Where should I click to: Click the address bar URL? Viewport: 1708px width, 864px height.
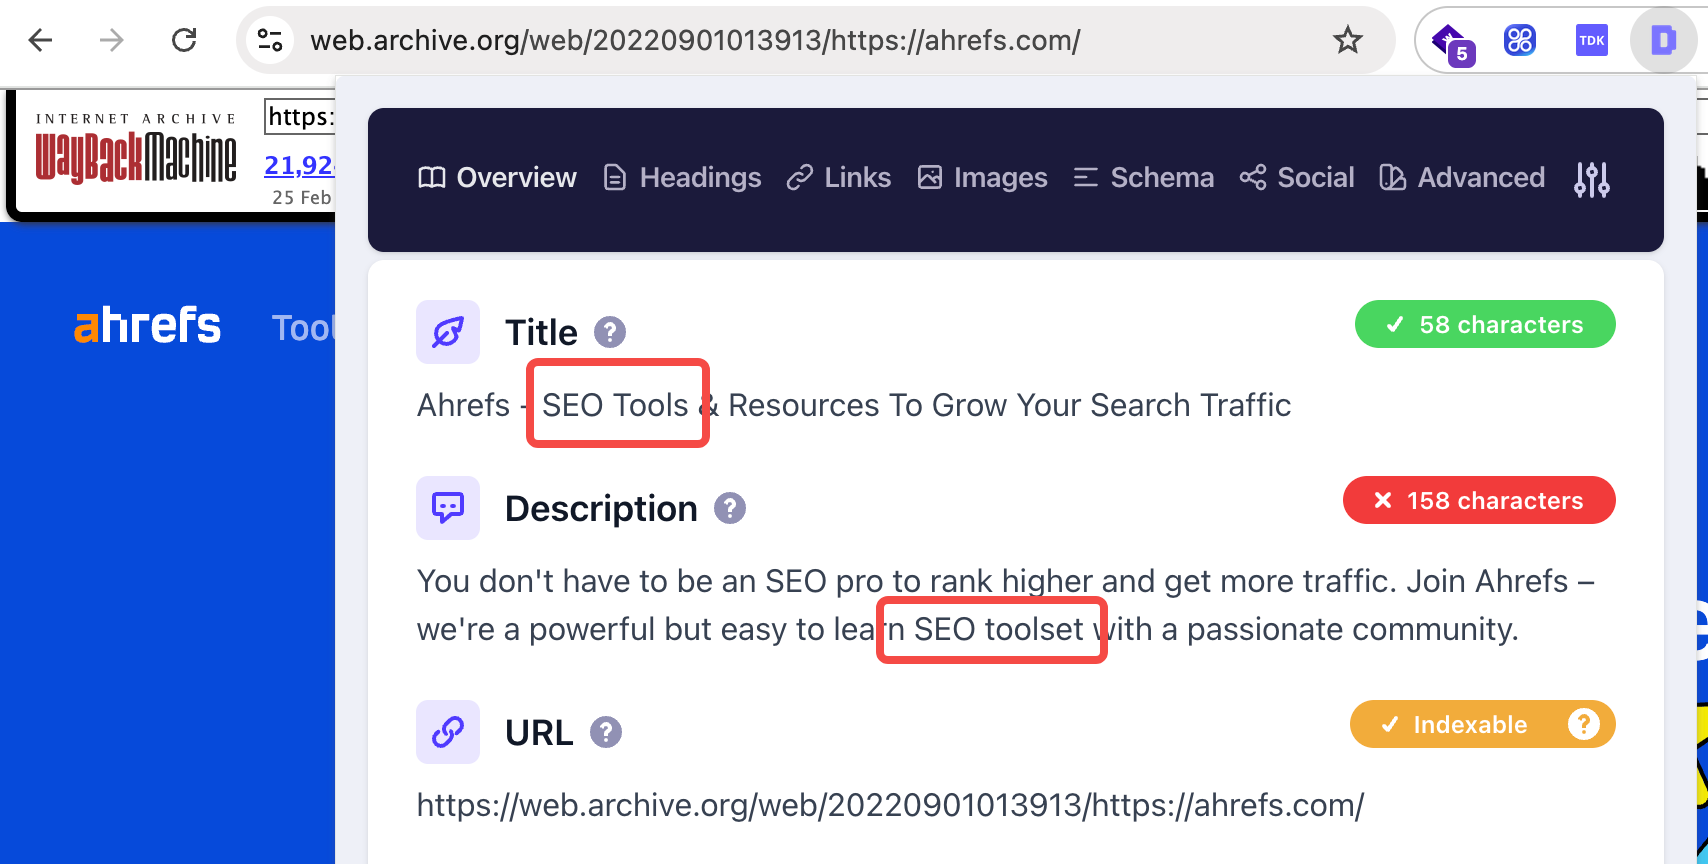coord(695,40)
